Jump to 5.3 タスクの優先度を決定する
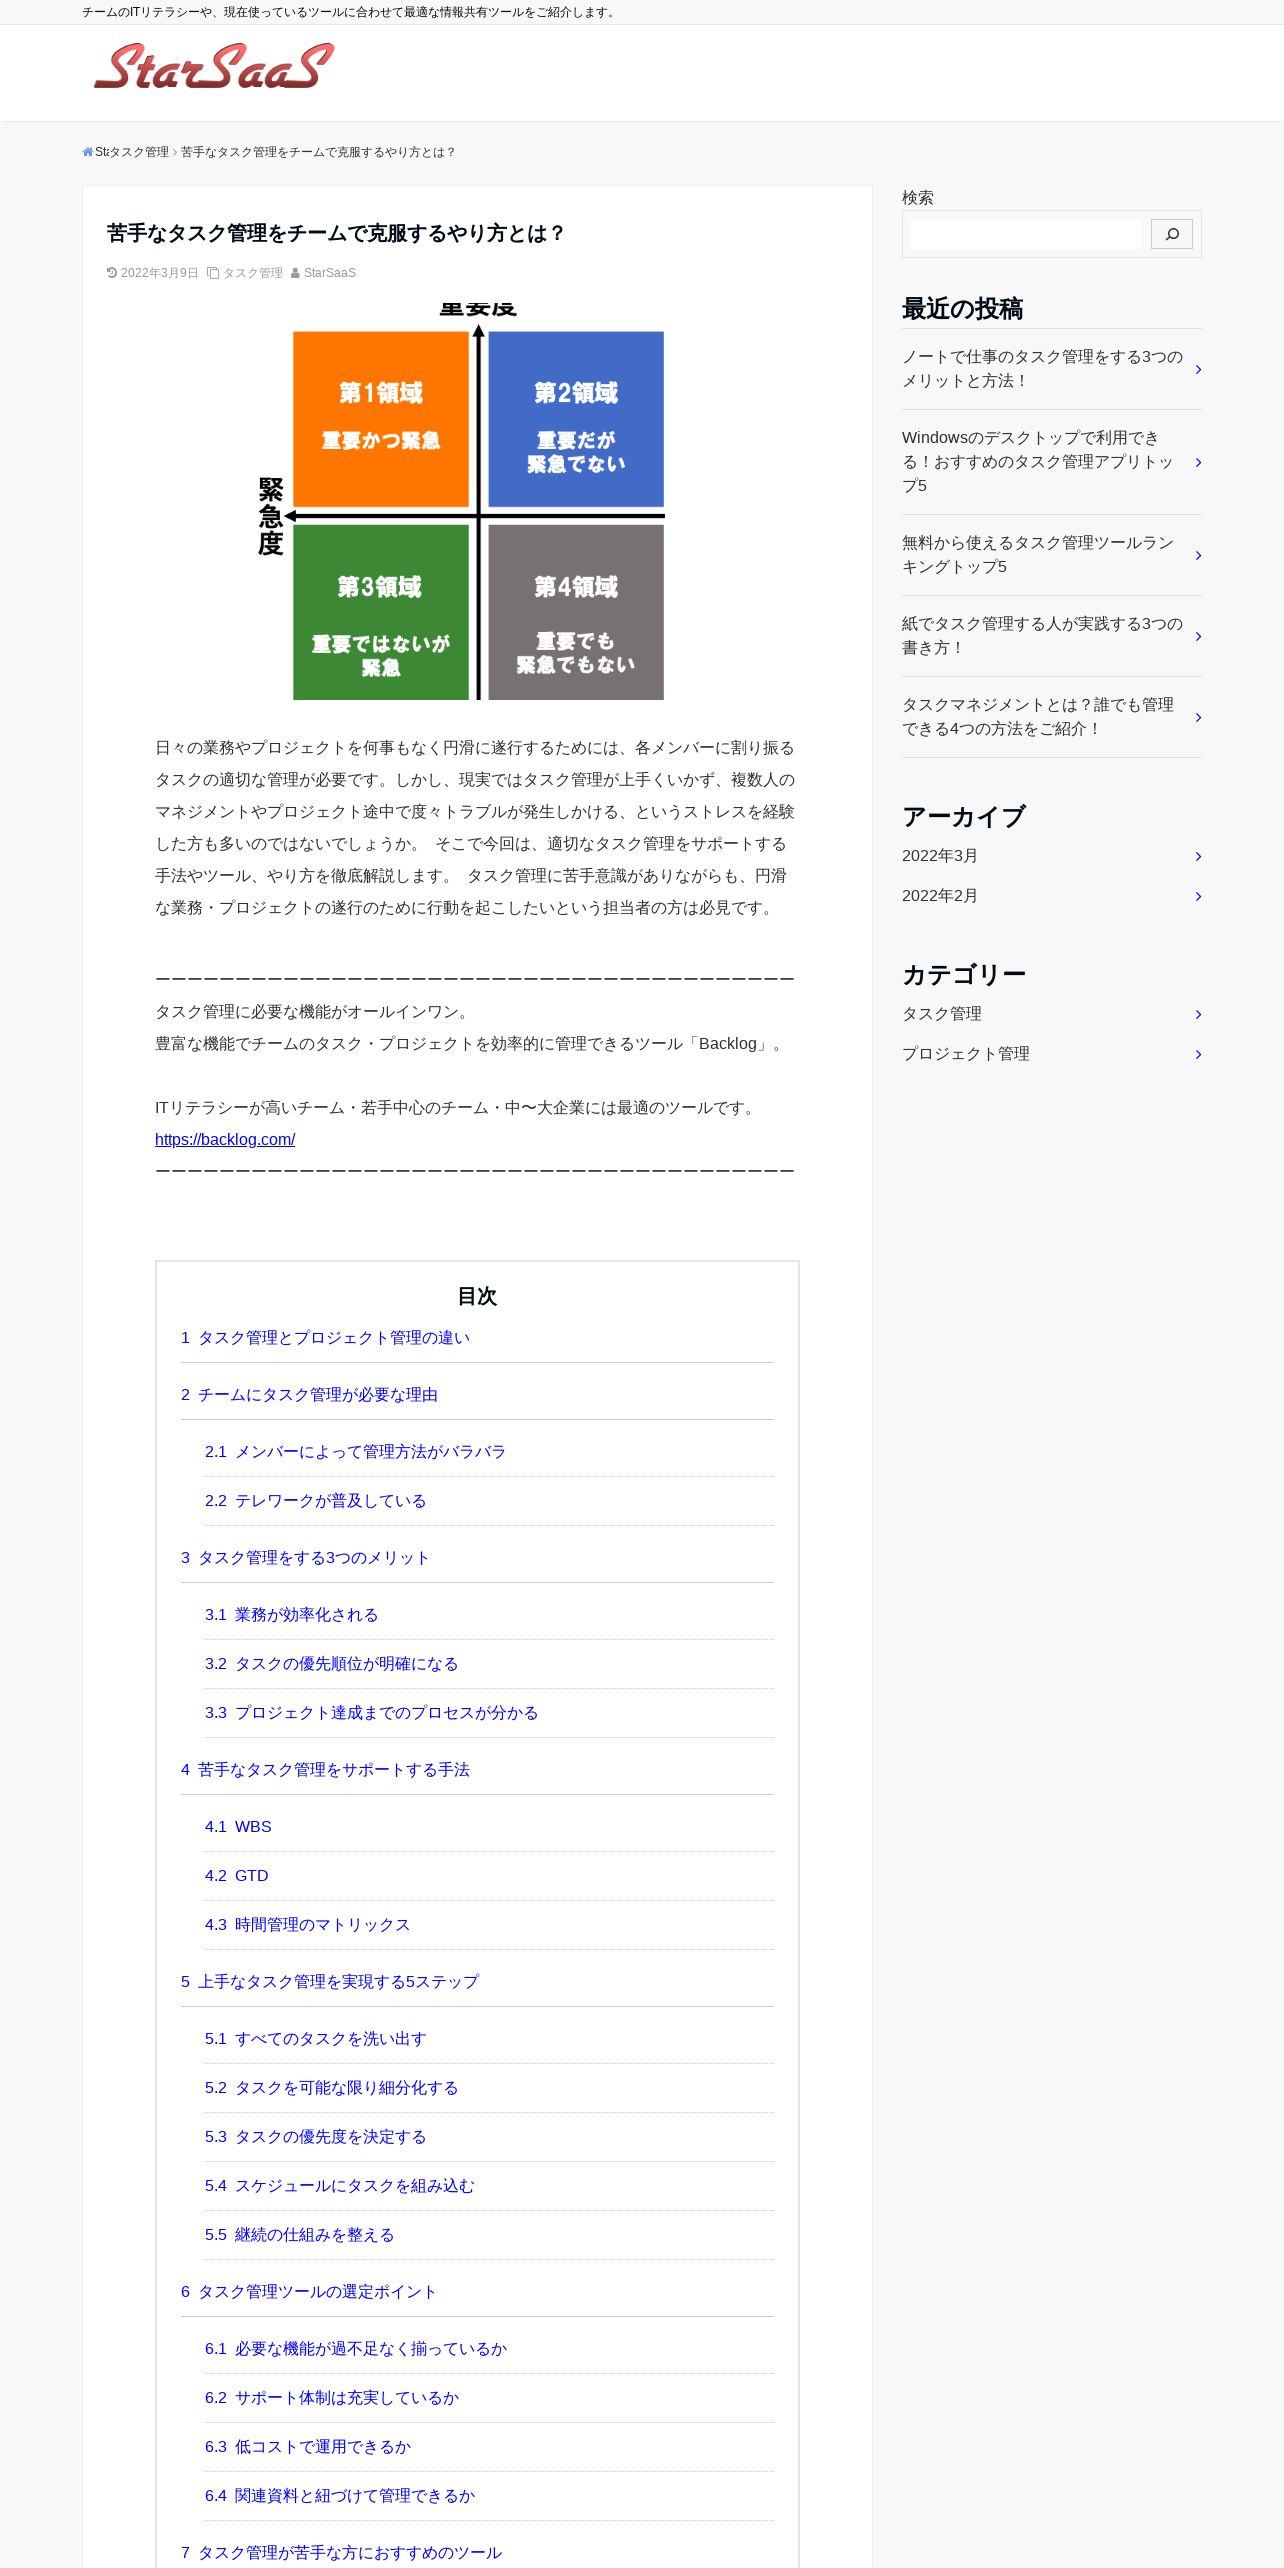Image resolution: width=1284 pixels, height=2568 pixels. coord(315,2137)
